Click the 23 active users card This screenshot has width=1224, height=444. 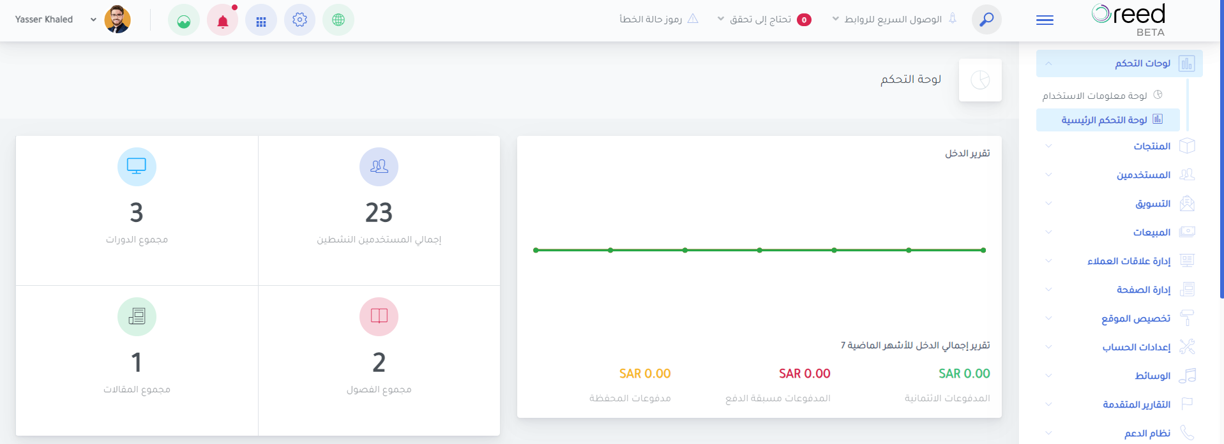click(379, 211)
